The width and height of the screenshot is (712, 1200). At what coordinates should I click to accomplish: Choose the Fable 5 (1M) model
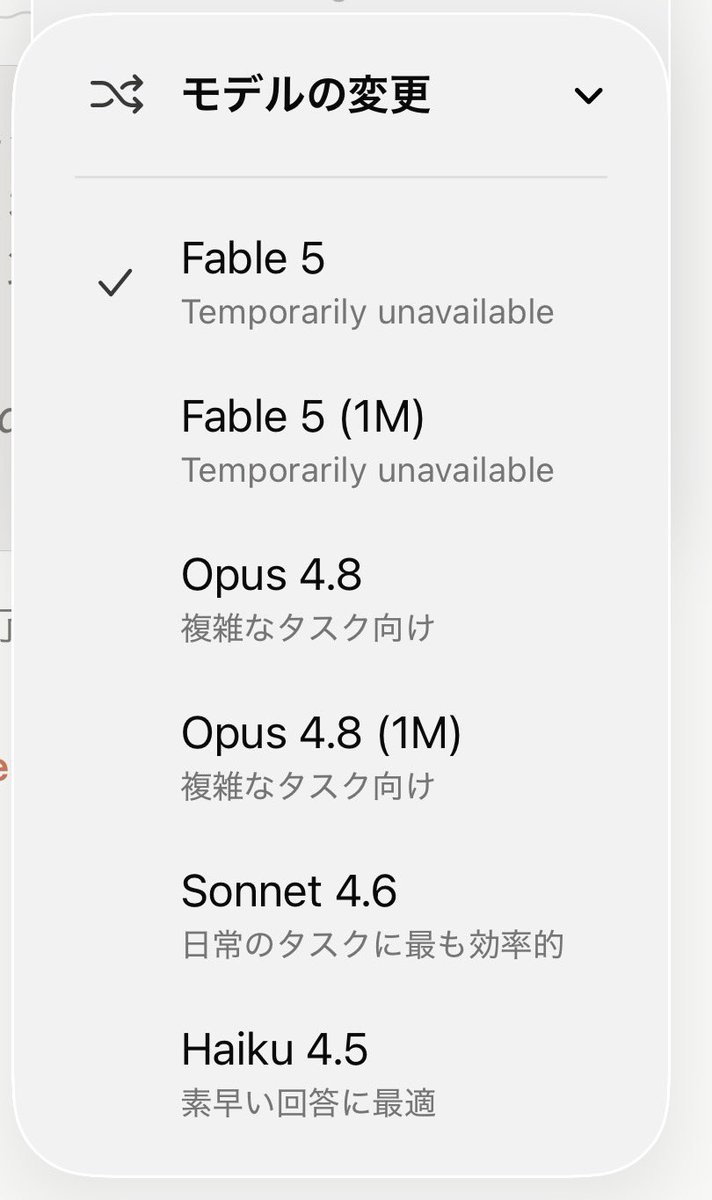click(340, 442)
